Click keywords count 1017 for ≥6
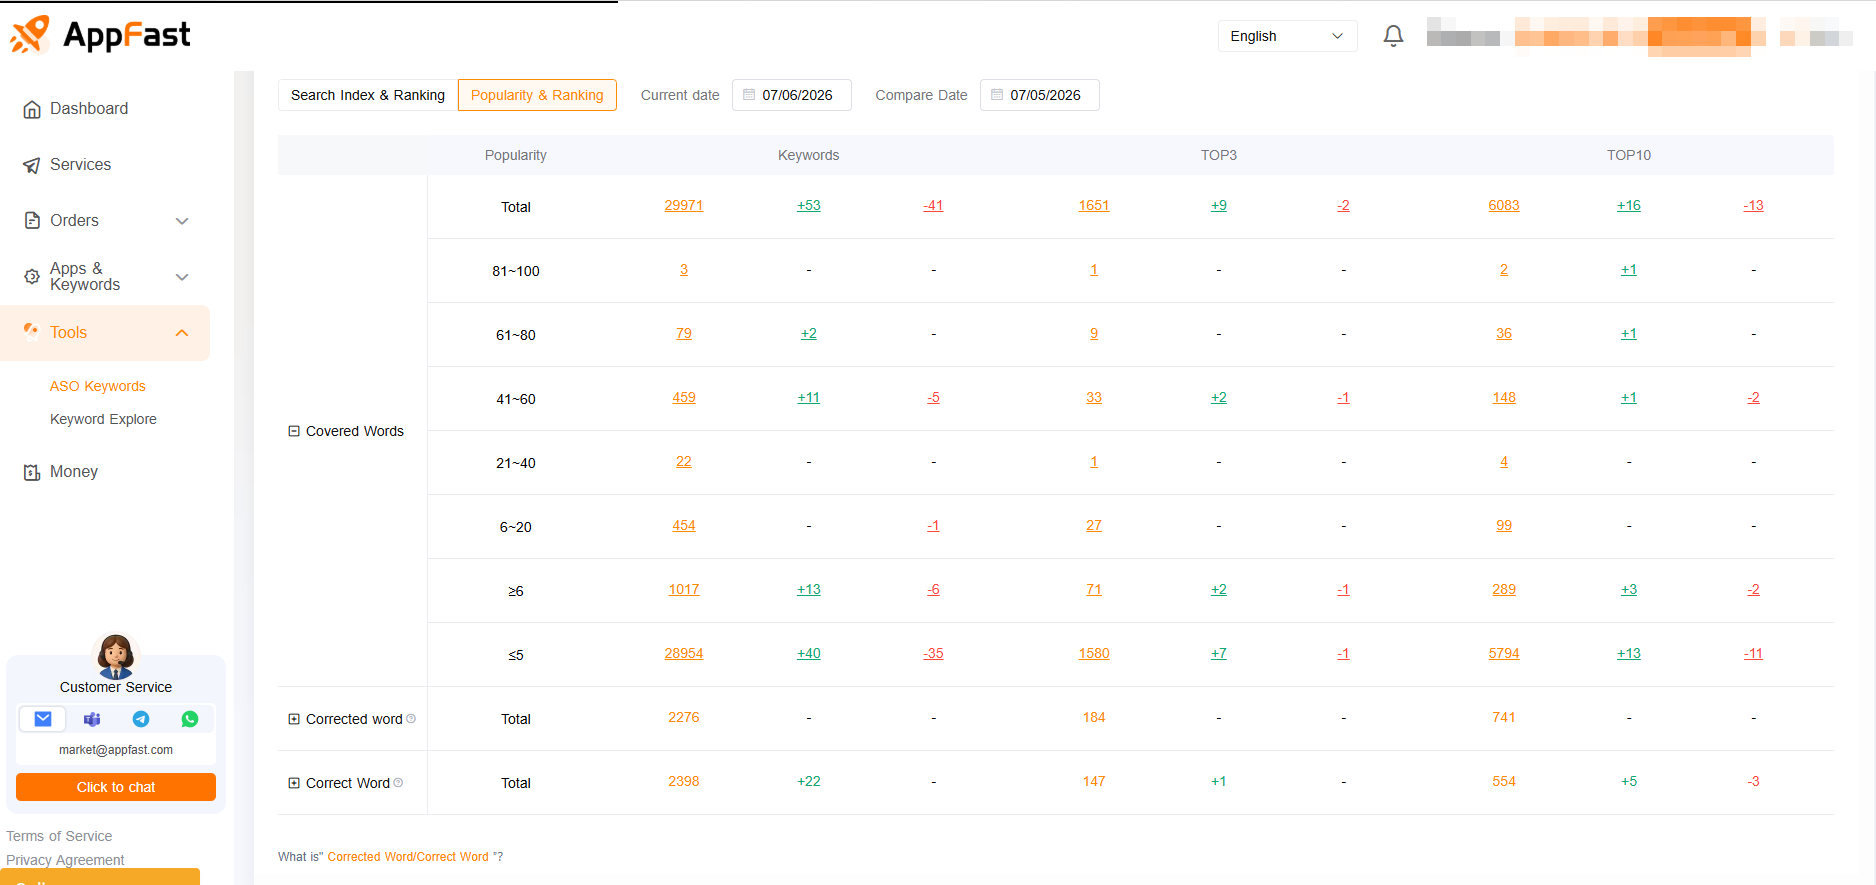1876x885 pixels. [684, 589]
